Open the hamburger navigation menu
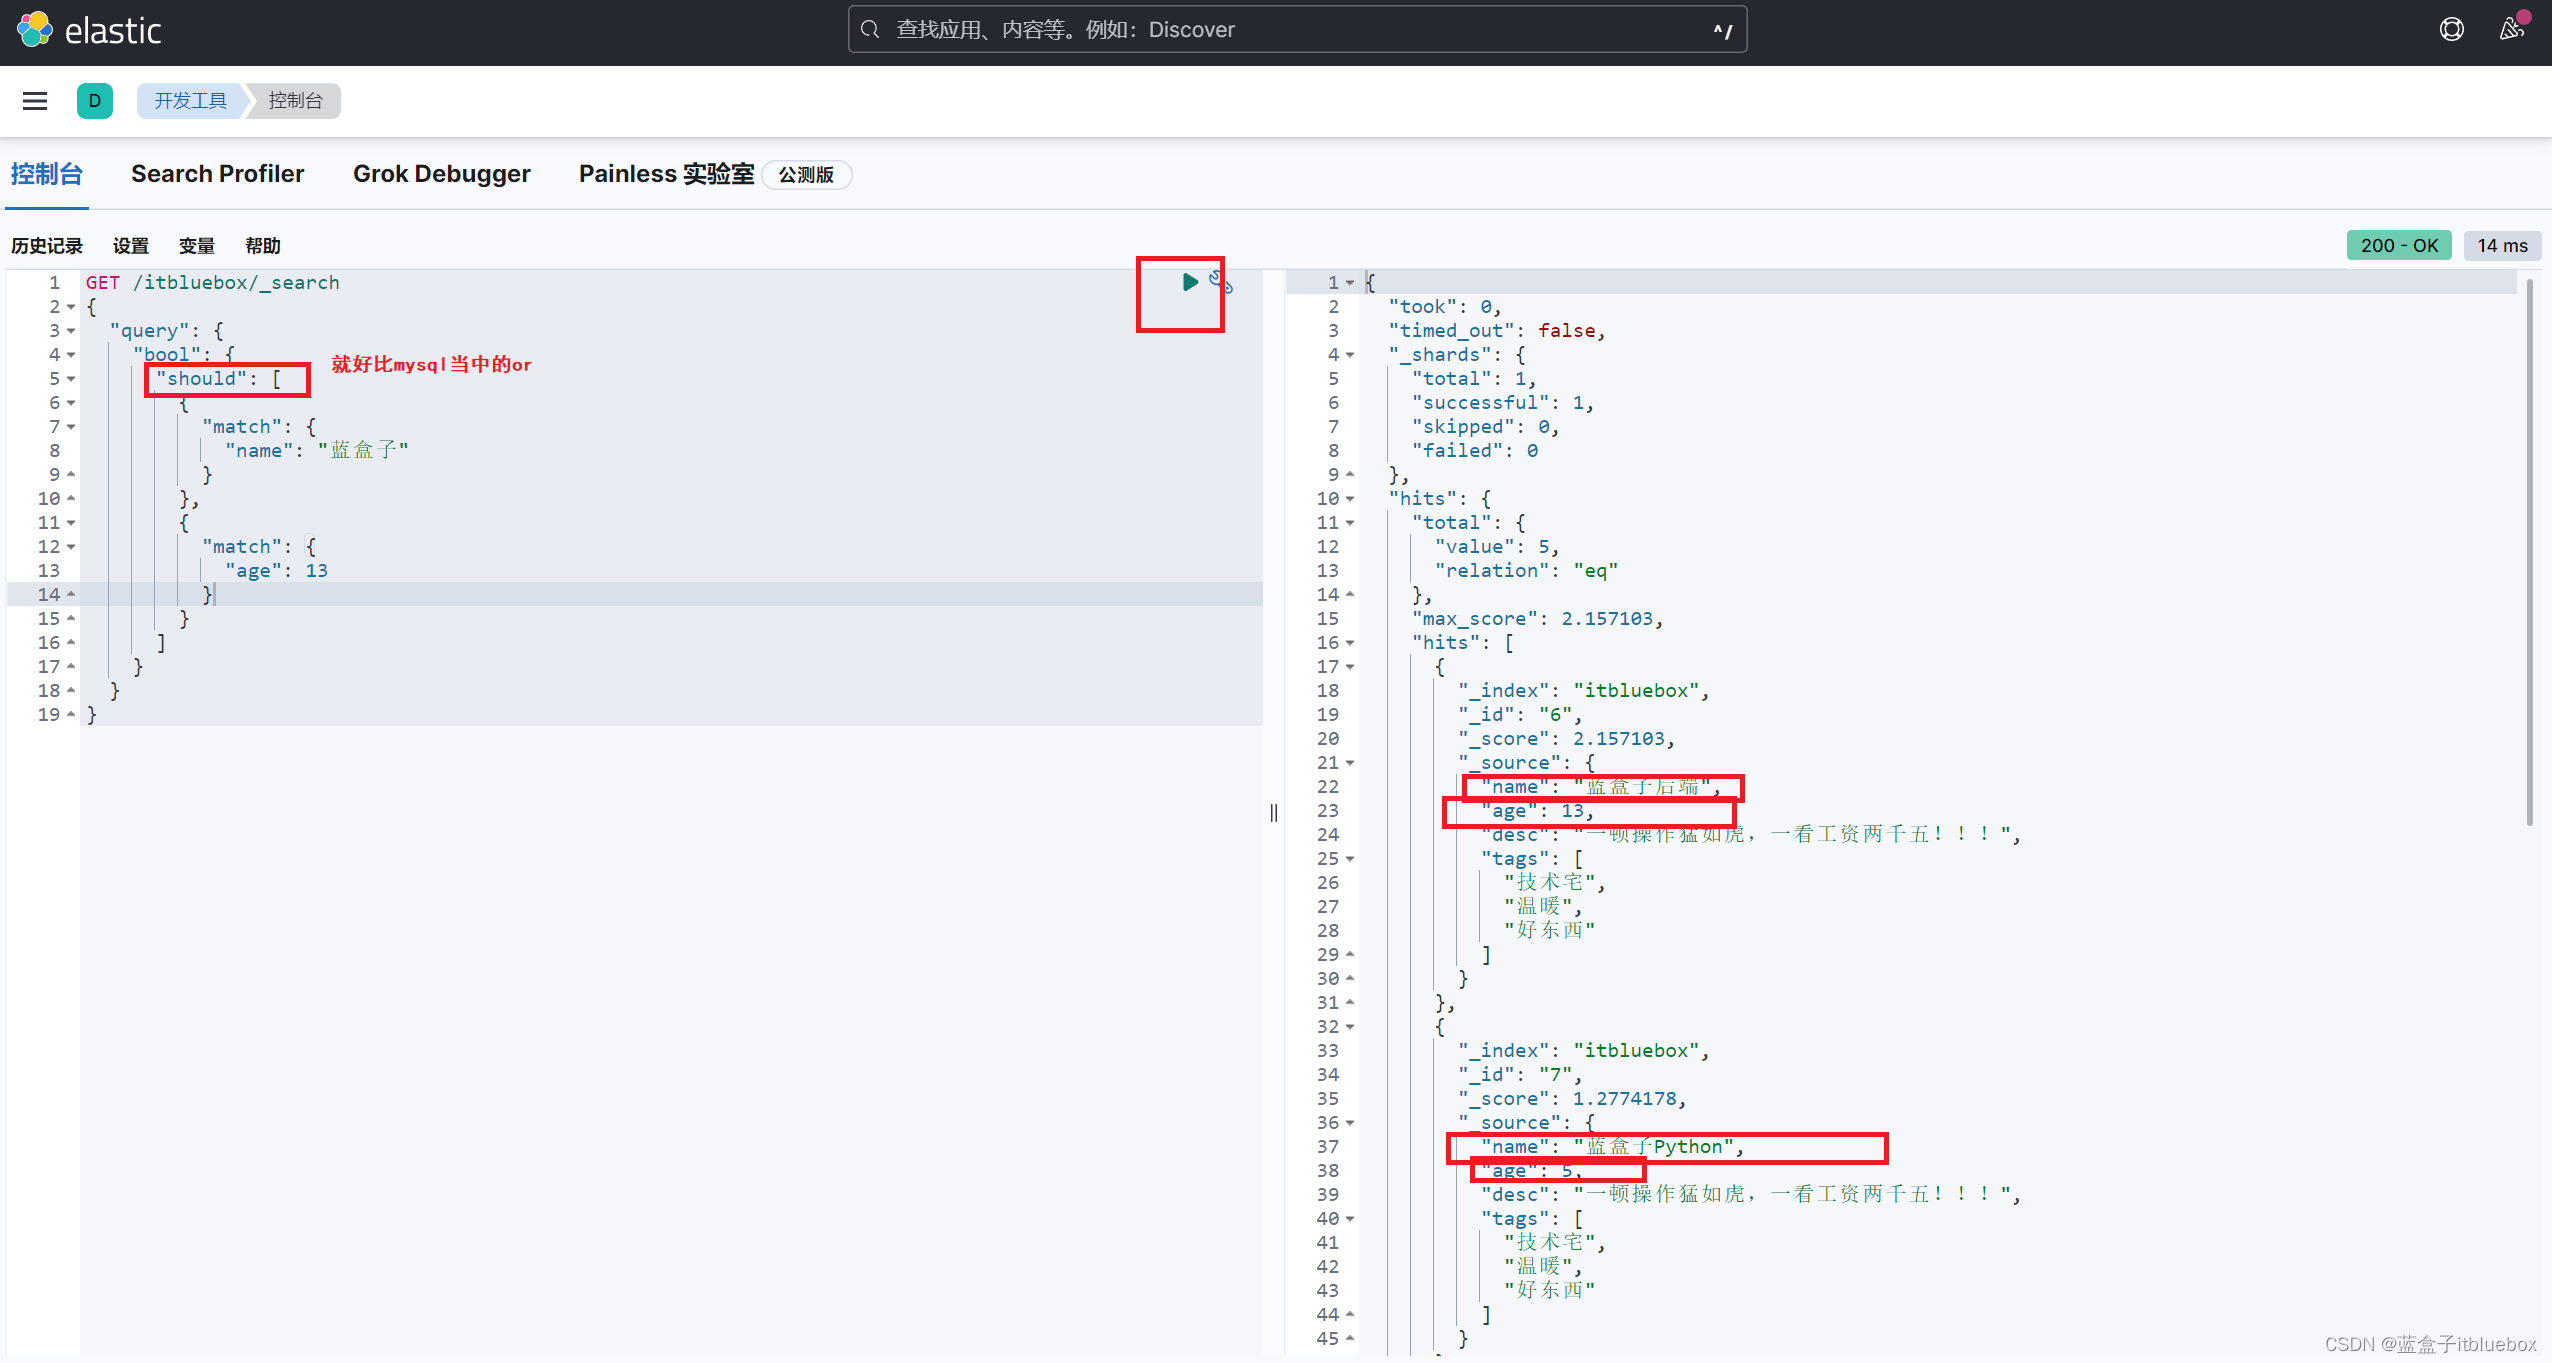The height and width of the screenshot is (1363, 2552). point(35,101)
